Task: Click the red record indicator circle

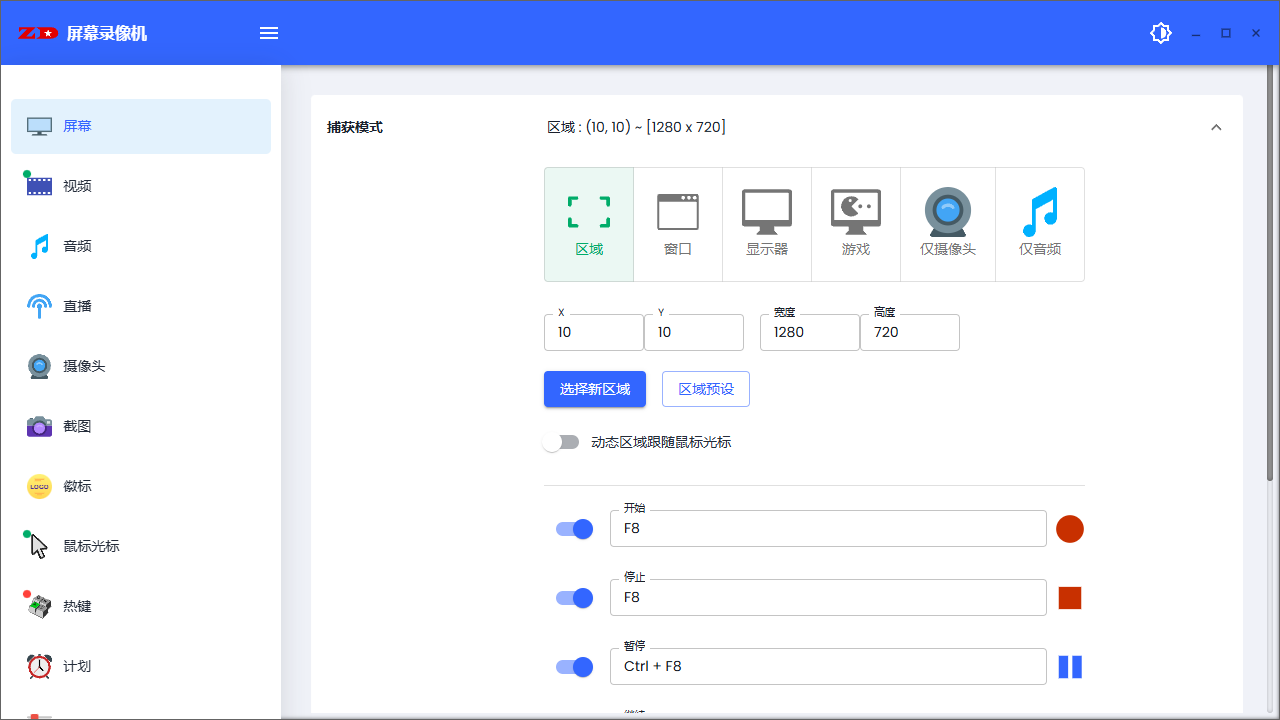Action: pos(1069,528)
